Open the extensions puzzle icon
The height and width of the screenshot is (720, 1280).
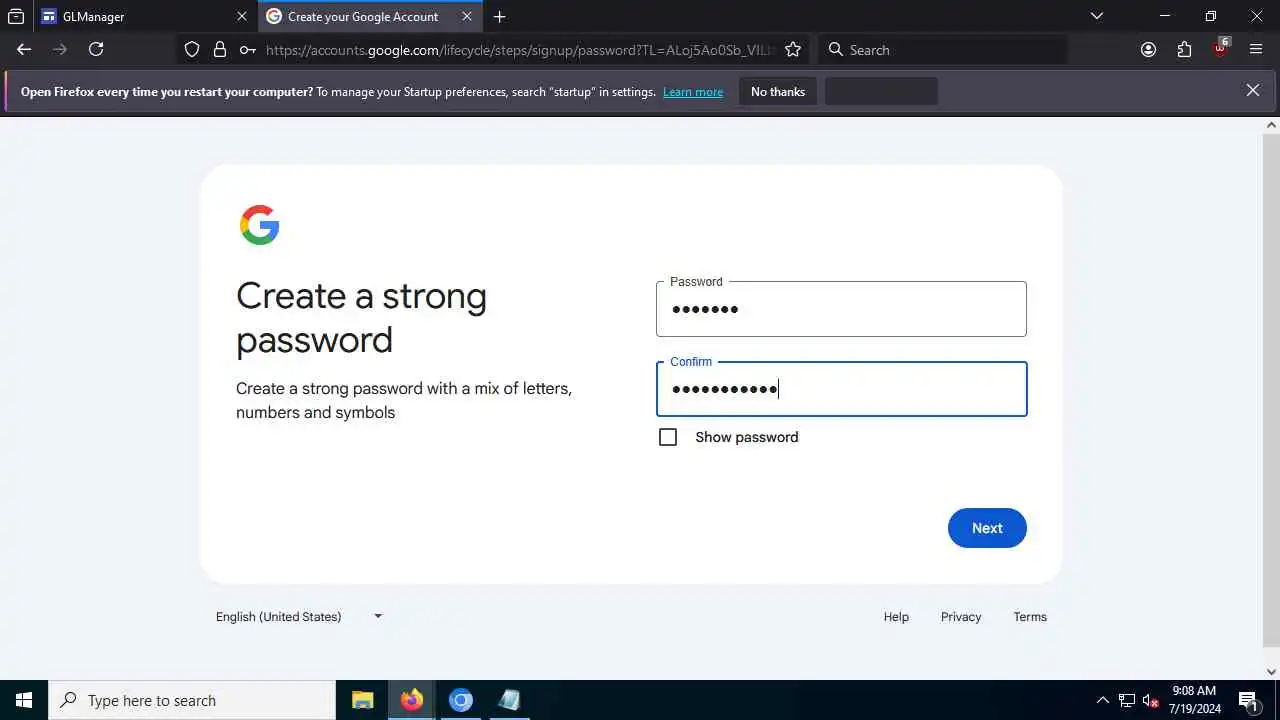1184,49
